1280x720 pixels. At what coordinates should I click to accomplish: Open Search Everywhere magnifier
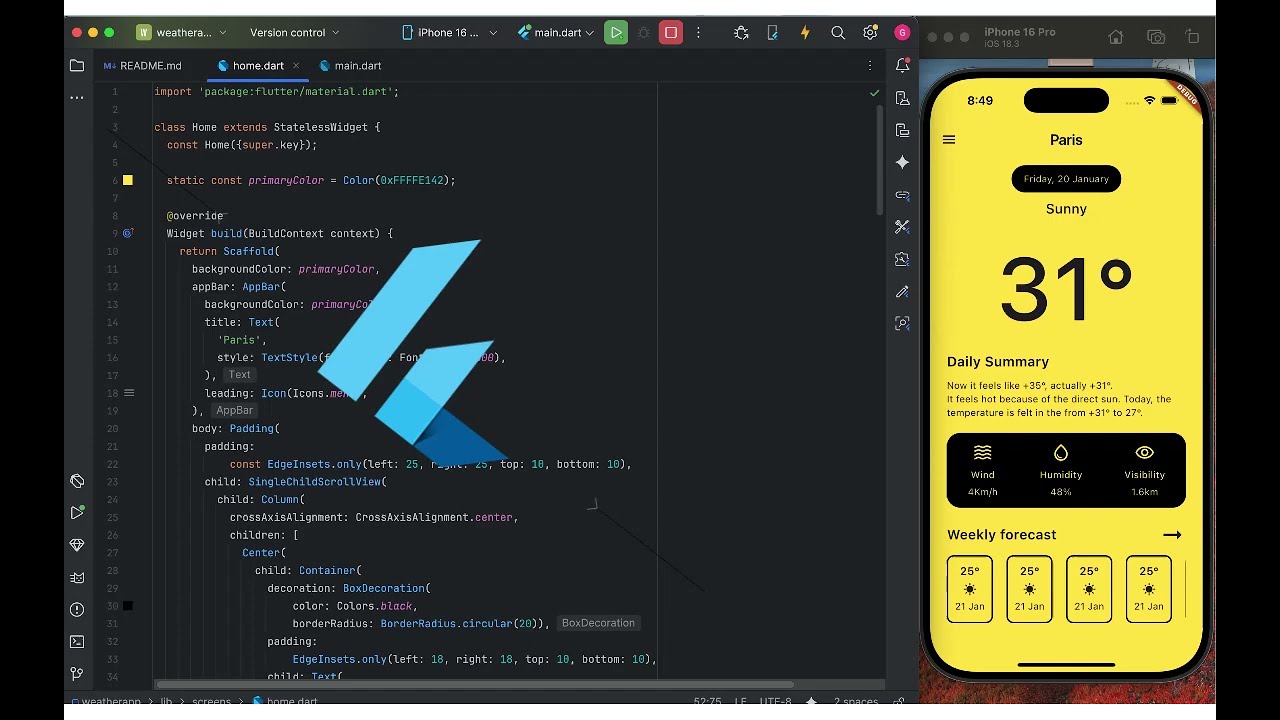tap(838, 33)
